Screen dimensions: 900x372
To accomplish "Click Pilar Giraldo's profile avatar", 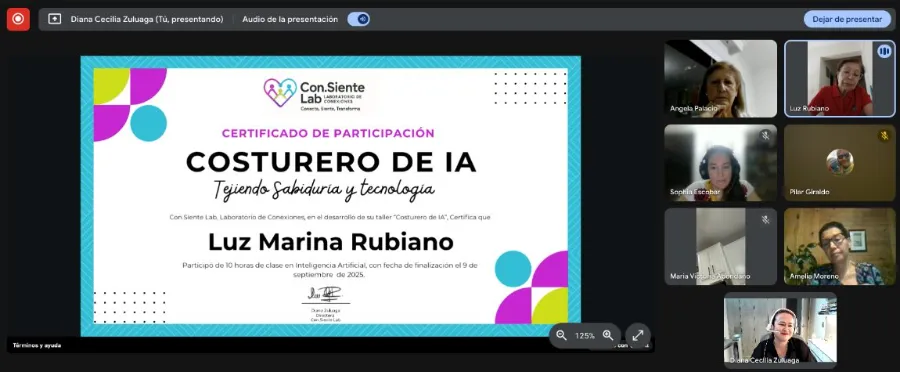I will pyautogui.click(x=840, y=162).
